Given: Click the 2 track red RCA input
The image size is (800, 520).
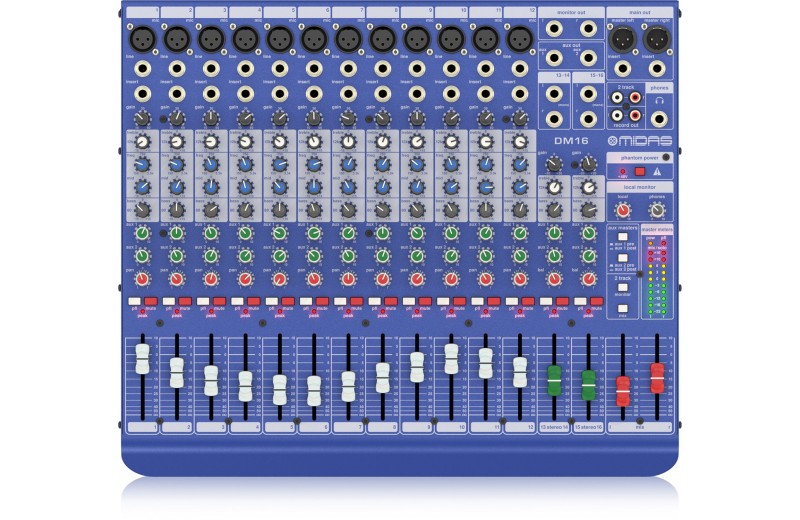Looking at the screenshot, I should [635, 97].
